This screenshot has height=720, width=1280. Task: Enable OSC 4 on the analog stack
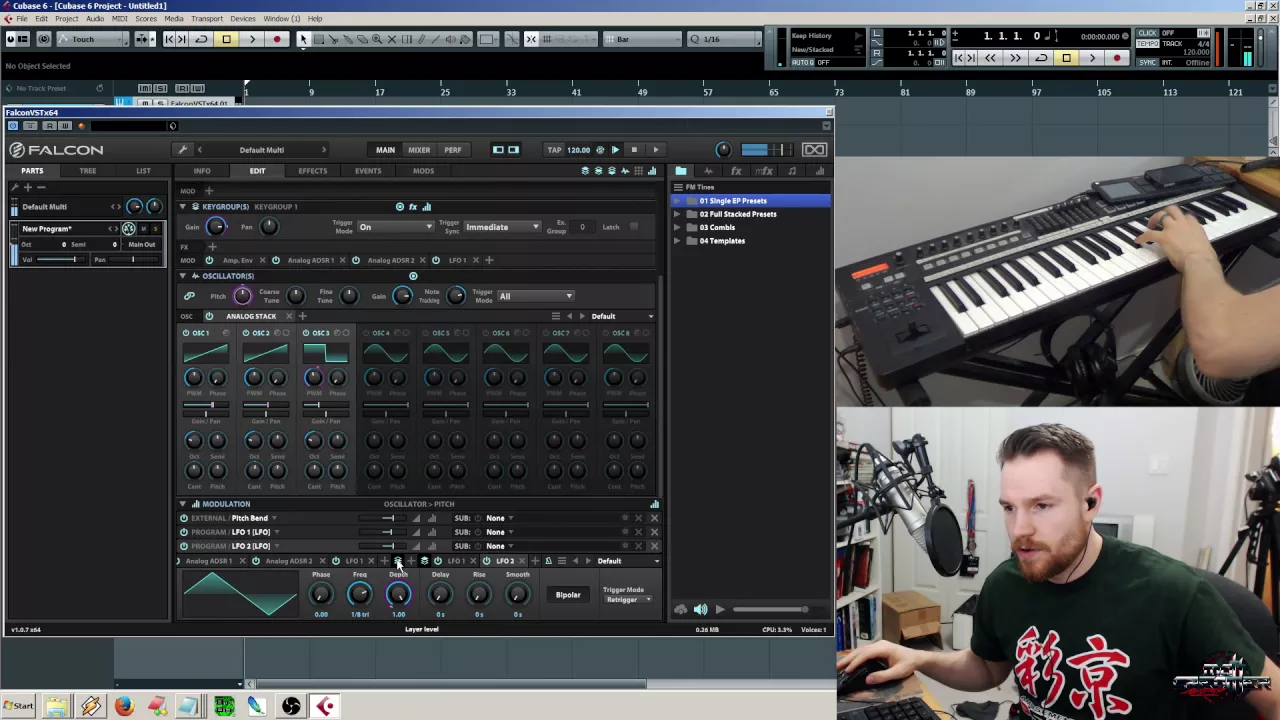pyautogui.click(x=365, y=333)
